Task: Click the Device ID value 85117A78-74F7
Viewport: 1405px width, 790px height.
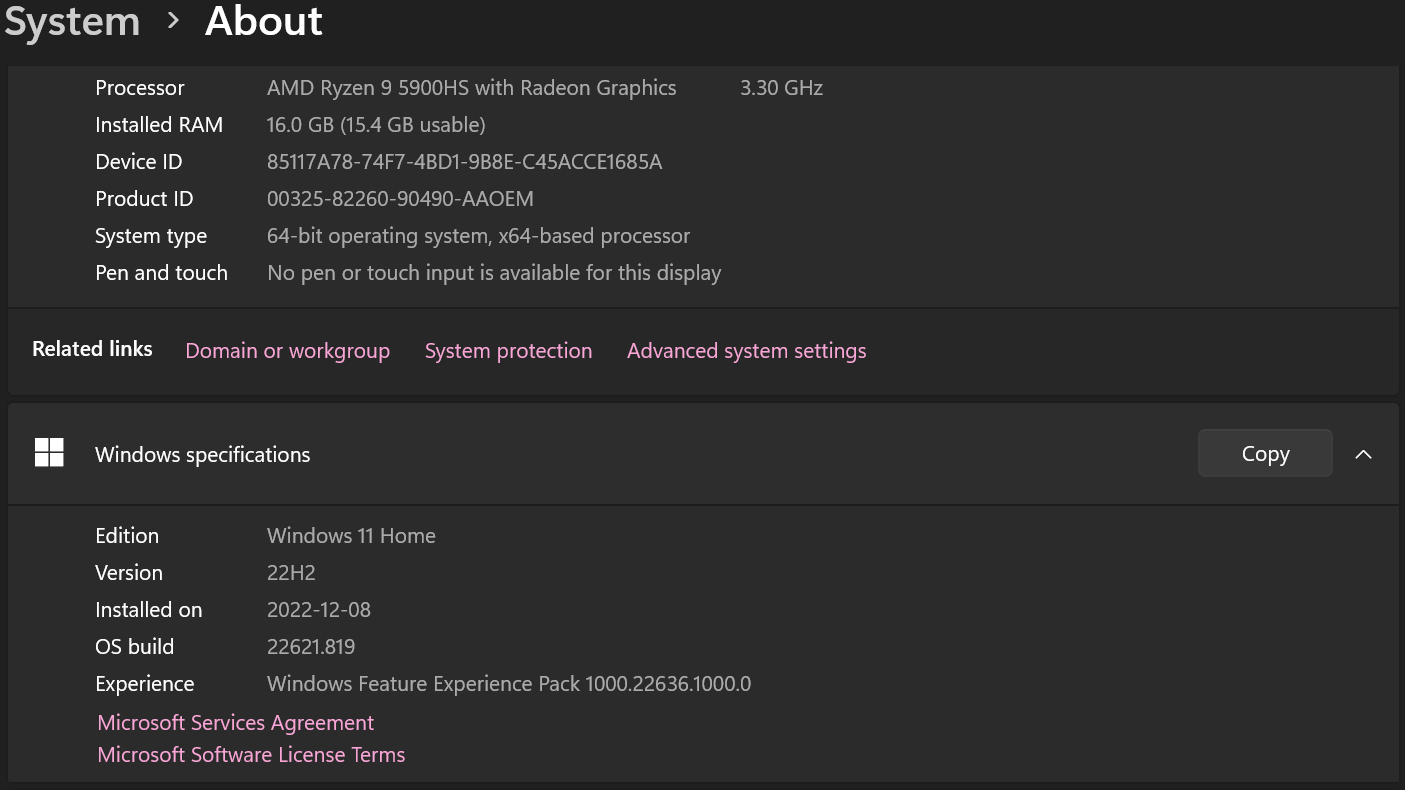Action: pyautogui.click(x=464, y=162)
